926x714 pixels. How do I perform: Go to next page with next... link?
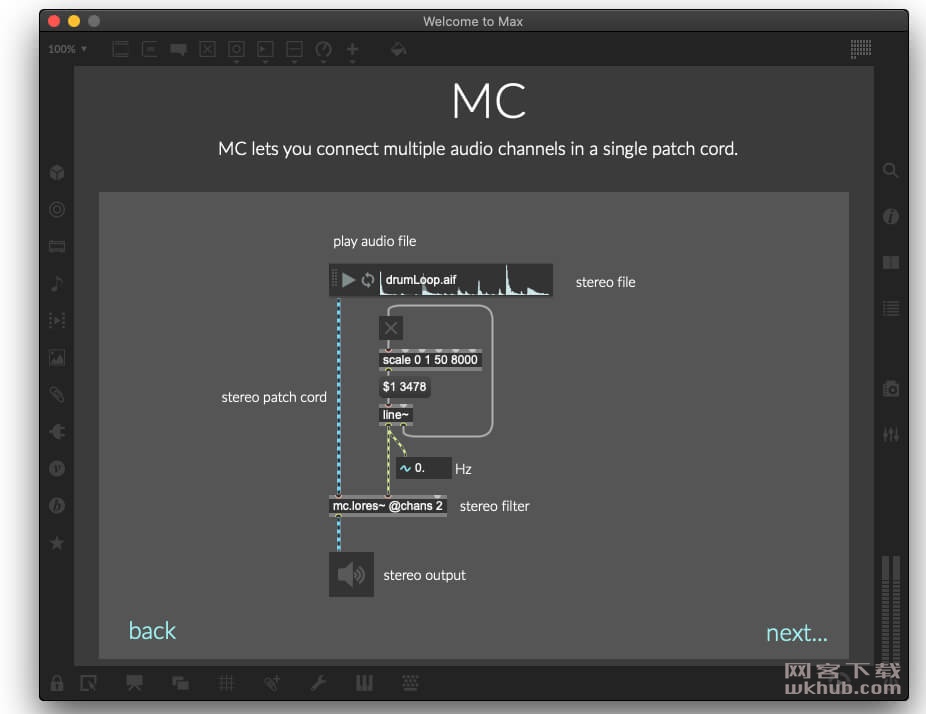(797, 633)
